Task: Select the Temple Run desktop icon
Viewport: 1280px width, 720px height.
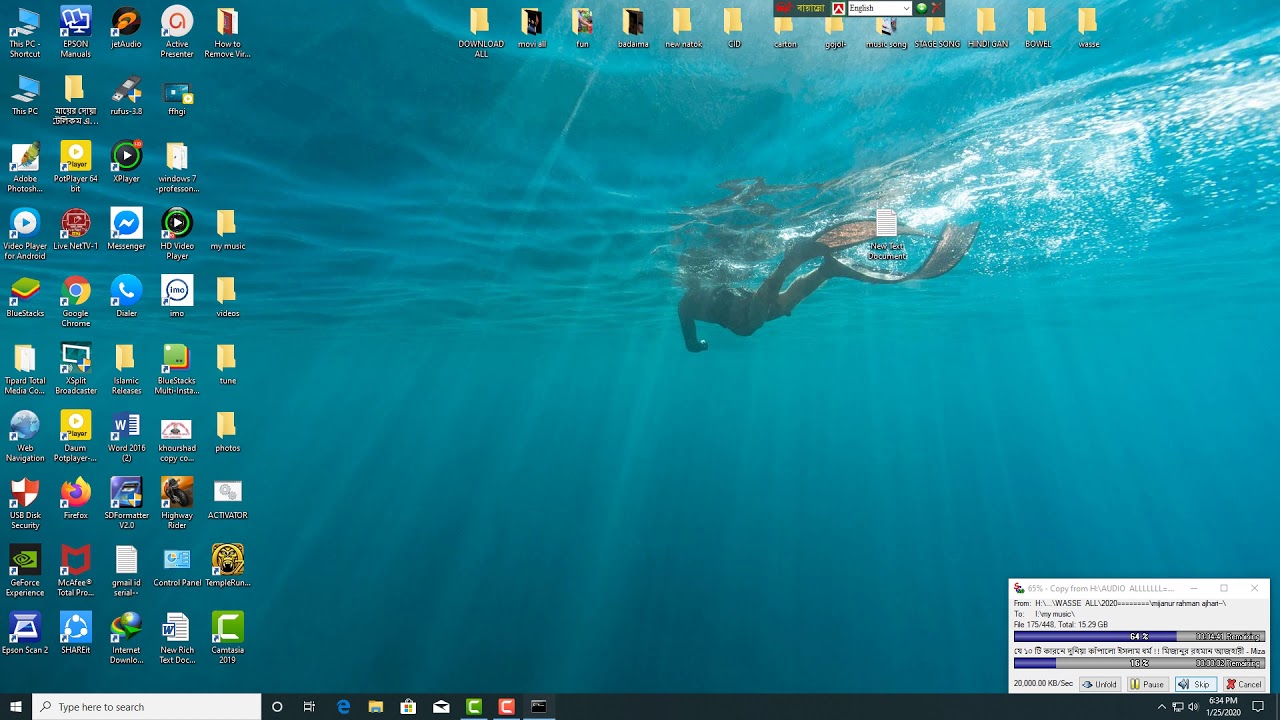Action: [x=228, y=565]
